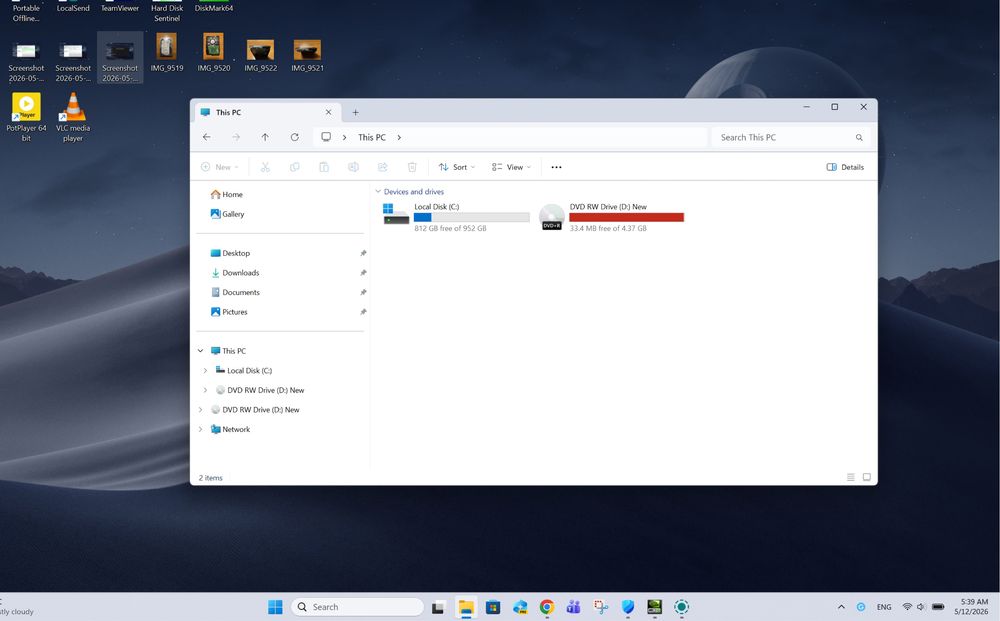Open the View dropdown
Image resolution: width=1000 pixels, height=621 pixels.
[511, 167]
